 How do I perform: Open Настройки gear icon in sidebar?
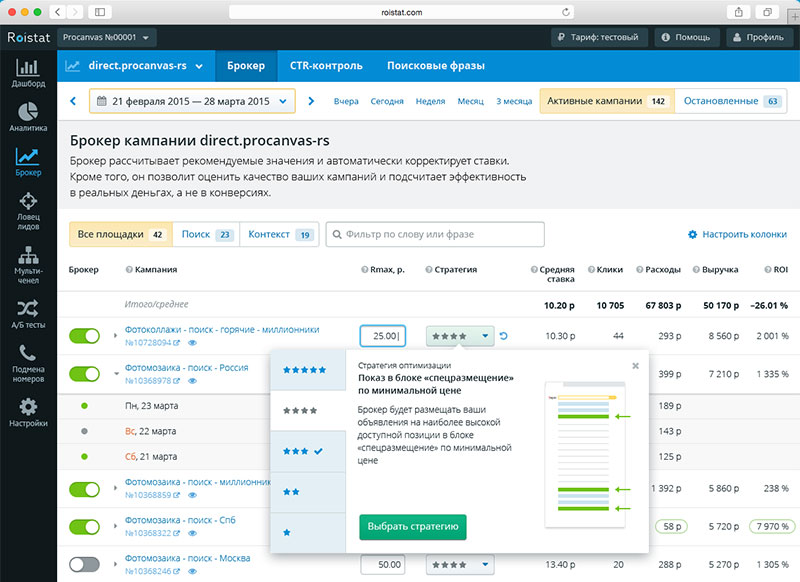[x=28, y=412]
